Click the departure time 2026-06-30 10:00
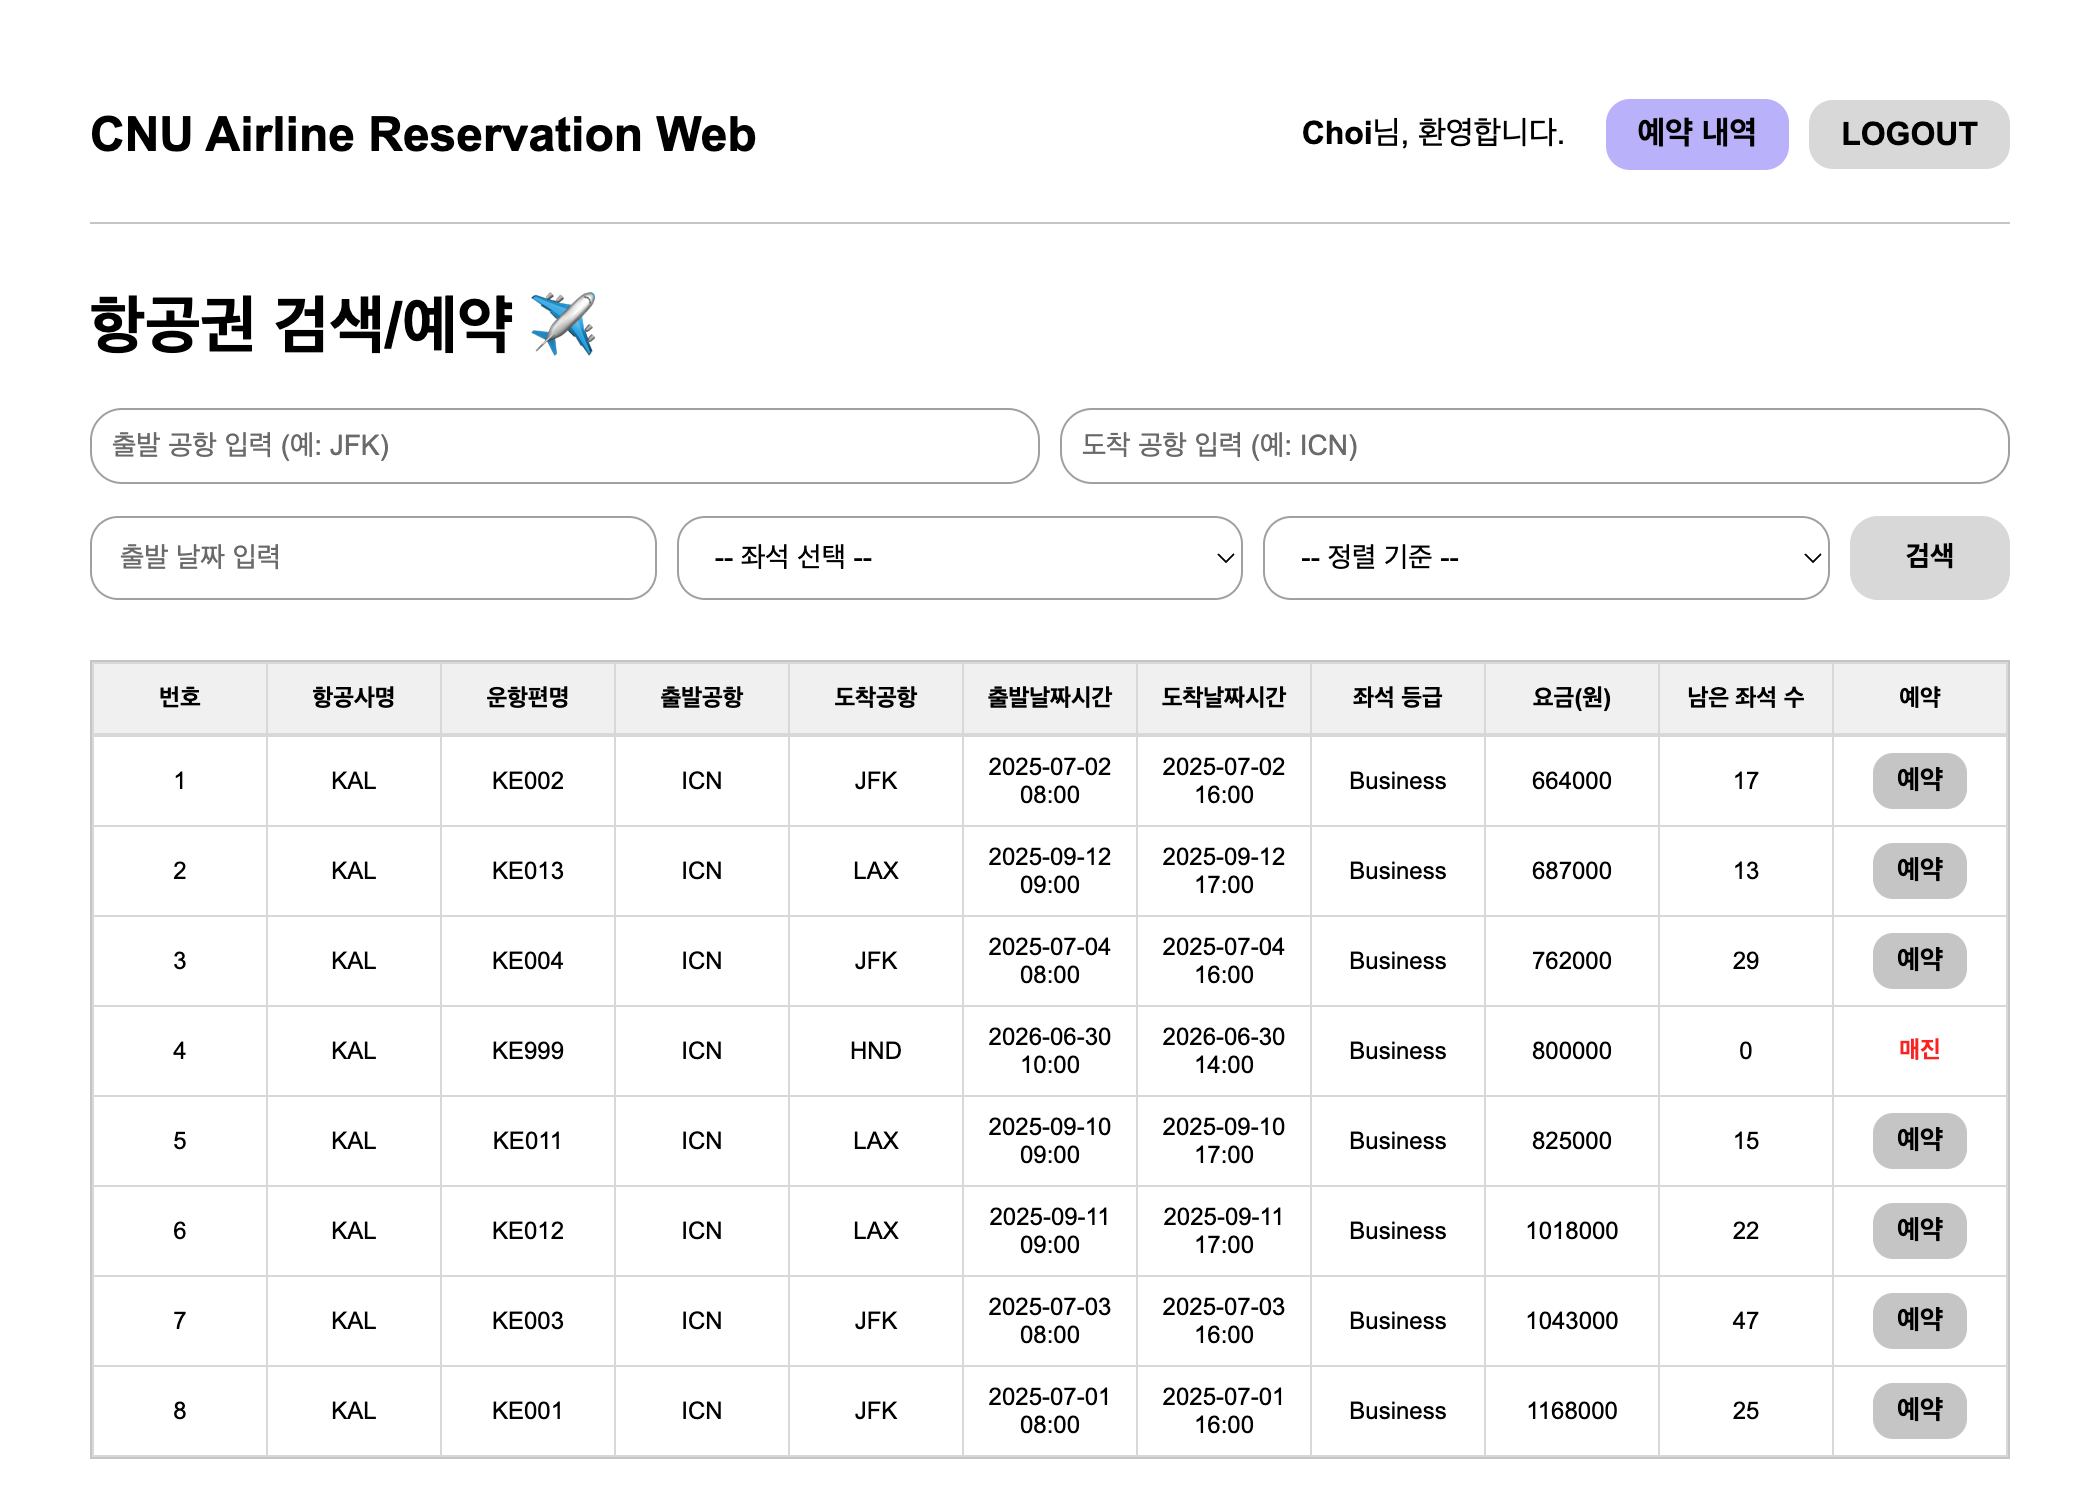2096x1505 pixels. tap(1050, 1051)
